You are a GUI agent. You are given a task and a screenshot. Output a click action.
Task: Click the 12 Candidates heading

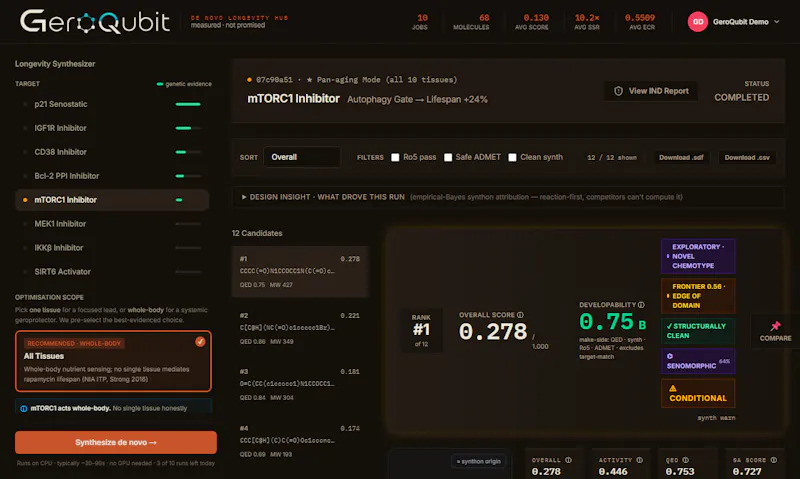[x=257, y=233]
